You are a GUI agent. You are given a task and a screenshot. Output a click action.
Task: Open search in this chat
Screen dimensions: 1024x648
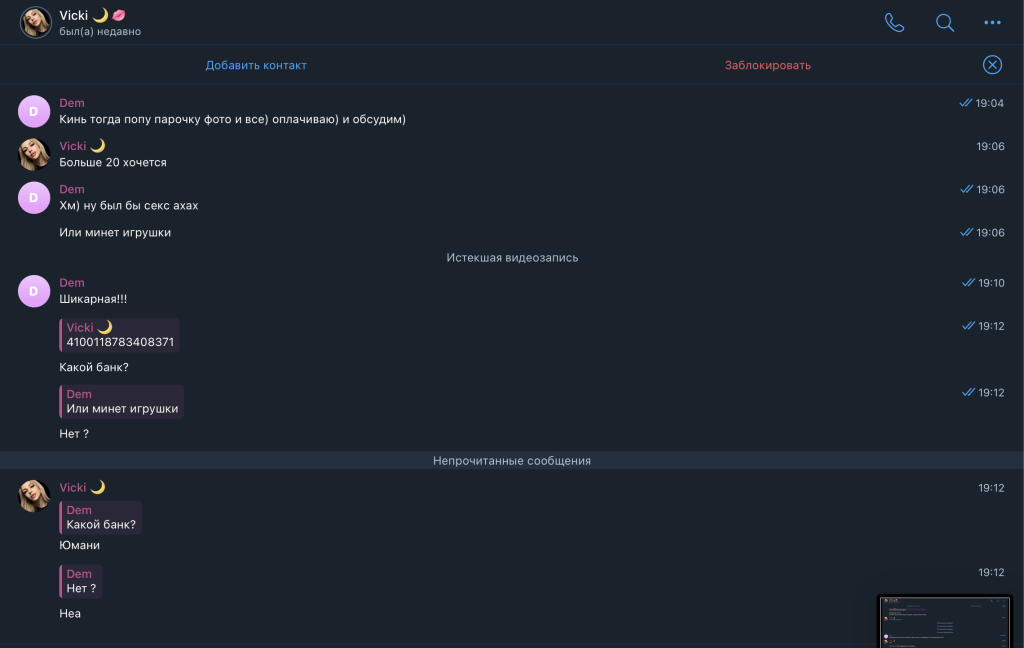coord(944,22)
